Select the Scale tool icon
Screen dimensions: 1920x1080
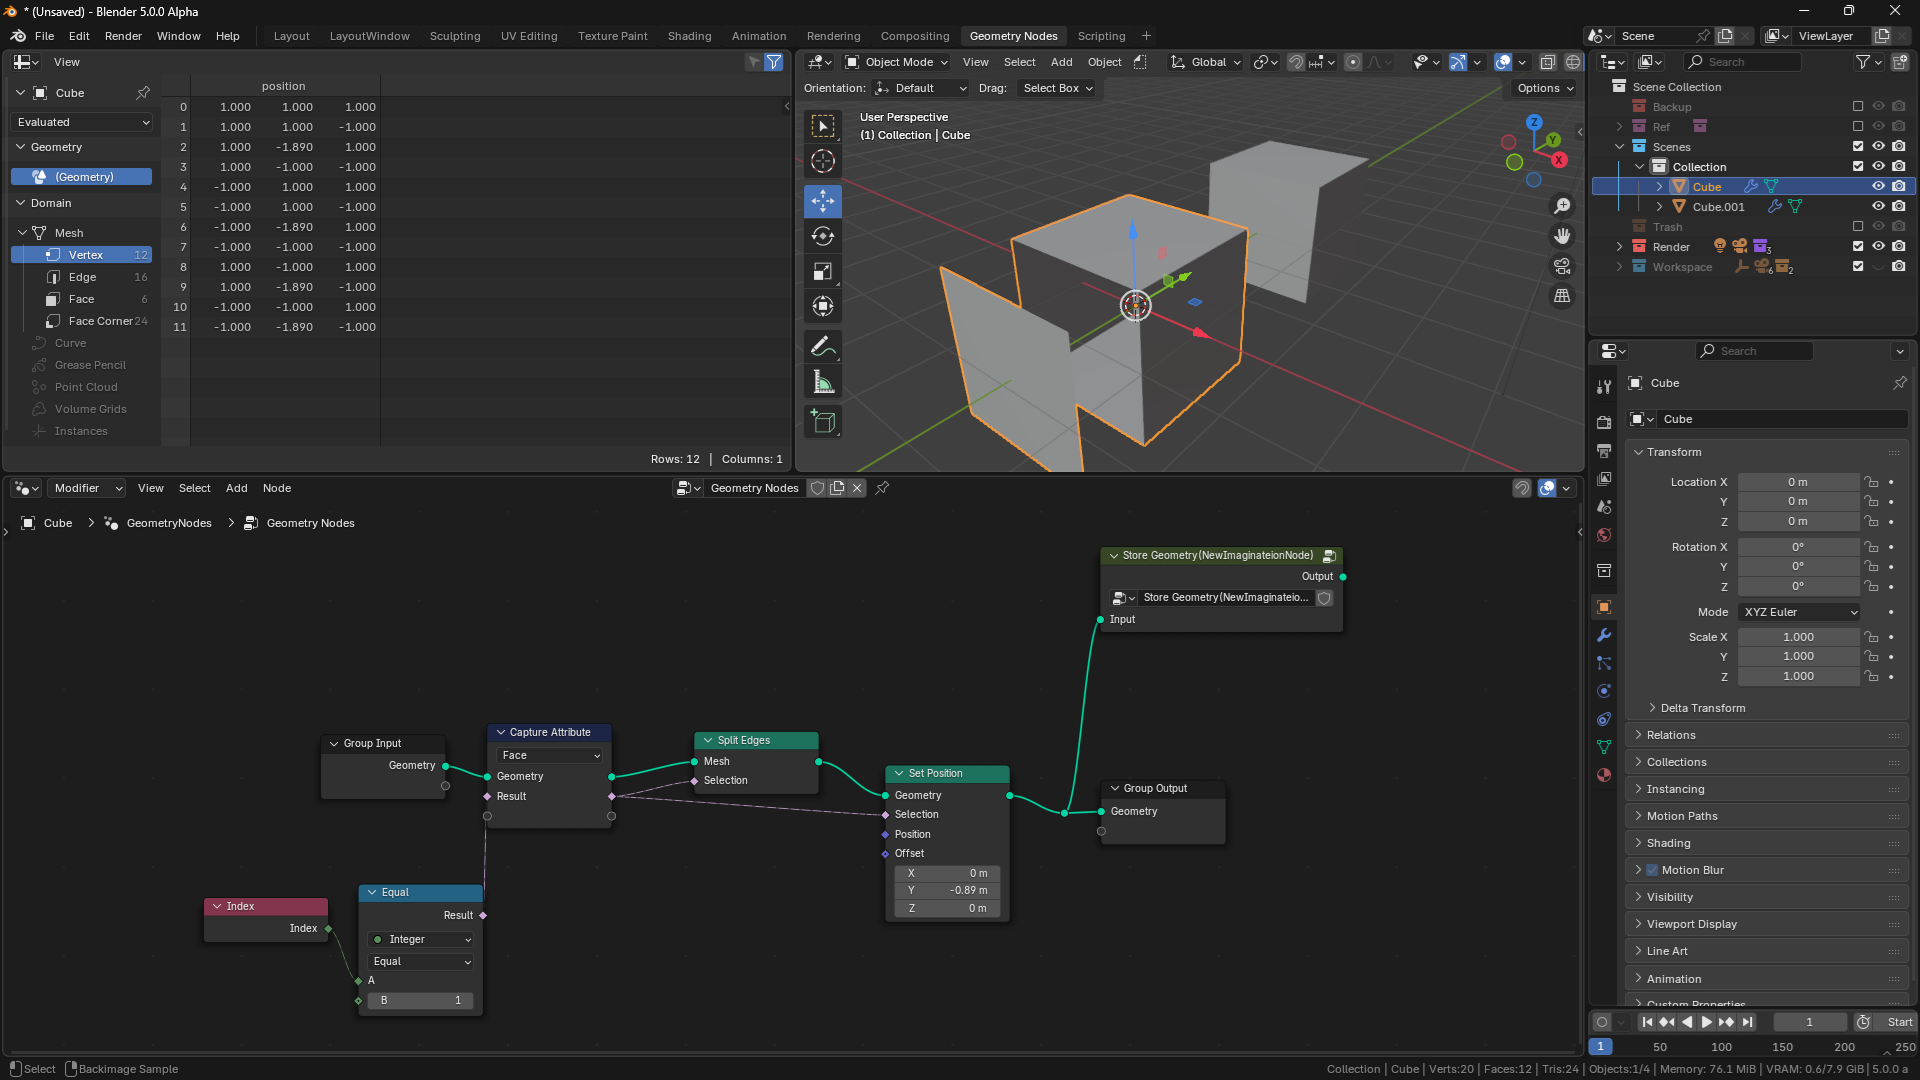point(823,272)
